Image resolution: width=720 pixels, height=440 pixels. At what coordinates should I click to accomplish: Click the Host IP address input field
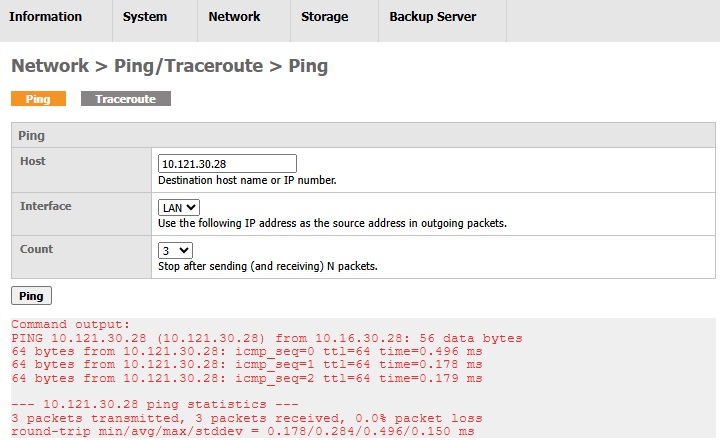tap(228, 163)
